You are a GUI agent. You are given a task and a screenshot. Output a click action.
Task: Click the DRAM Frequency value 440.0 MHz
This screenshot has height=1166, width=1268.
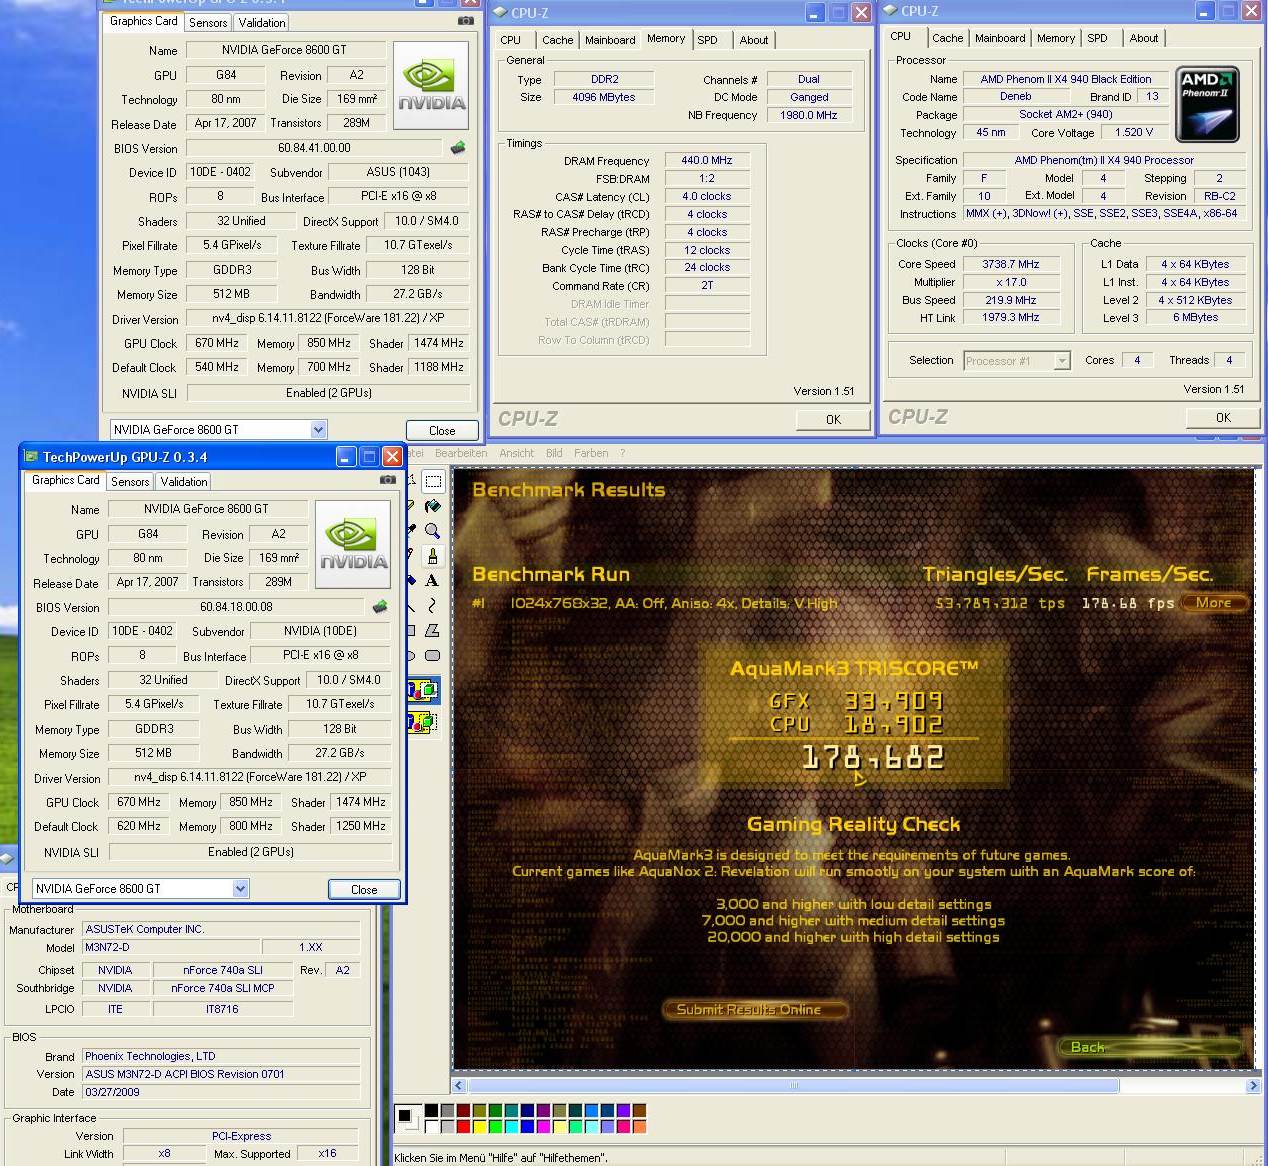point(707,160)
